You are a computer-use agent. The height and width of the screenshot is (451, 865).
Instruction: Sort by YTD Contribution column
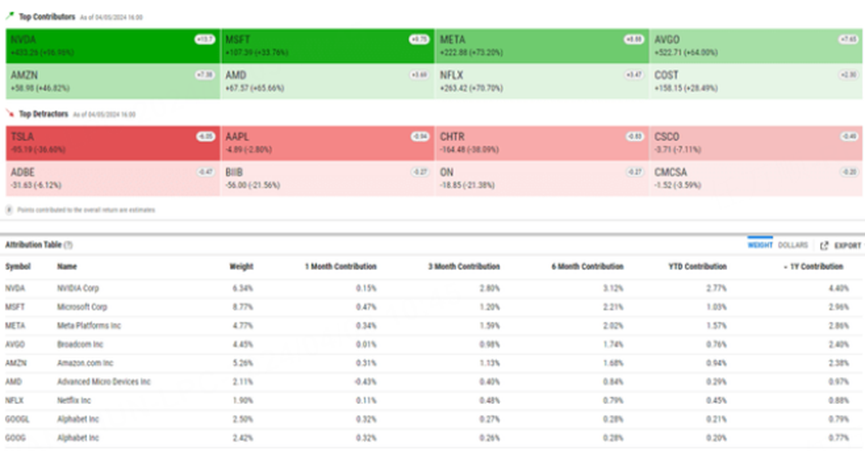697,266
